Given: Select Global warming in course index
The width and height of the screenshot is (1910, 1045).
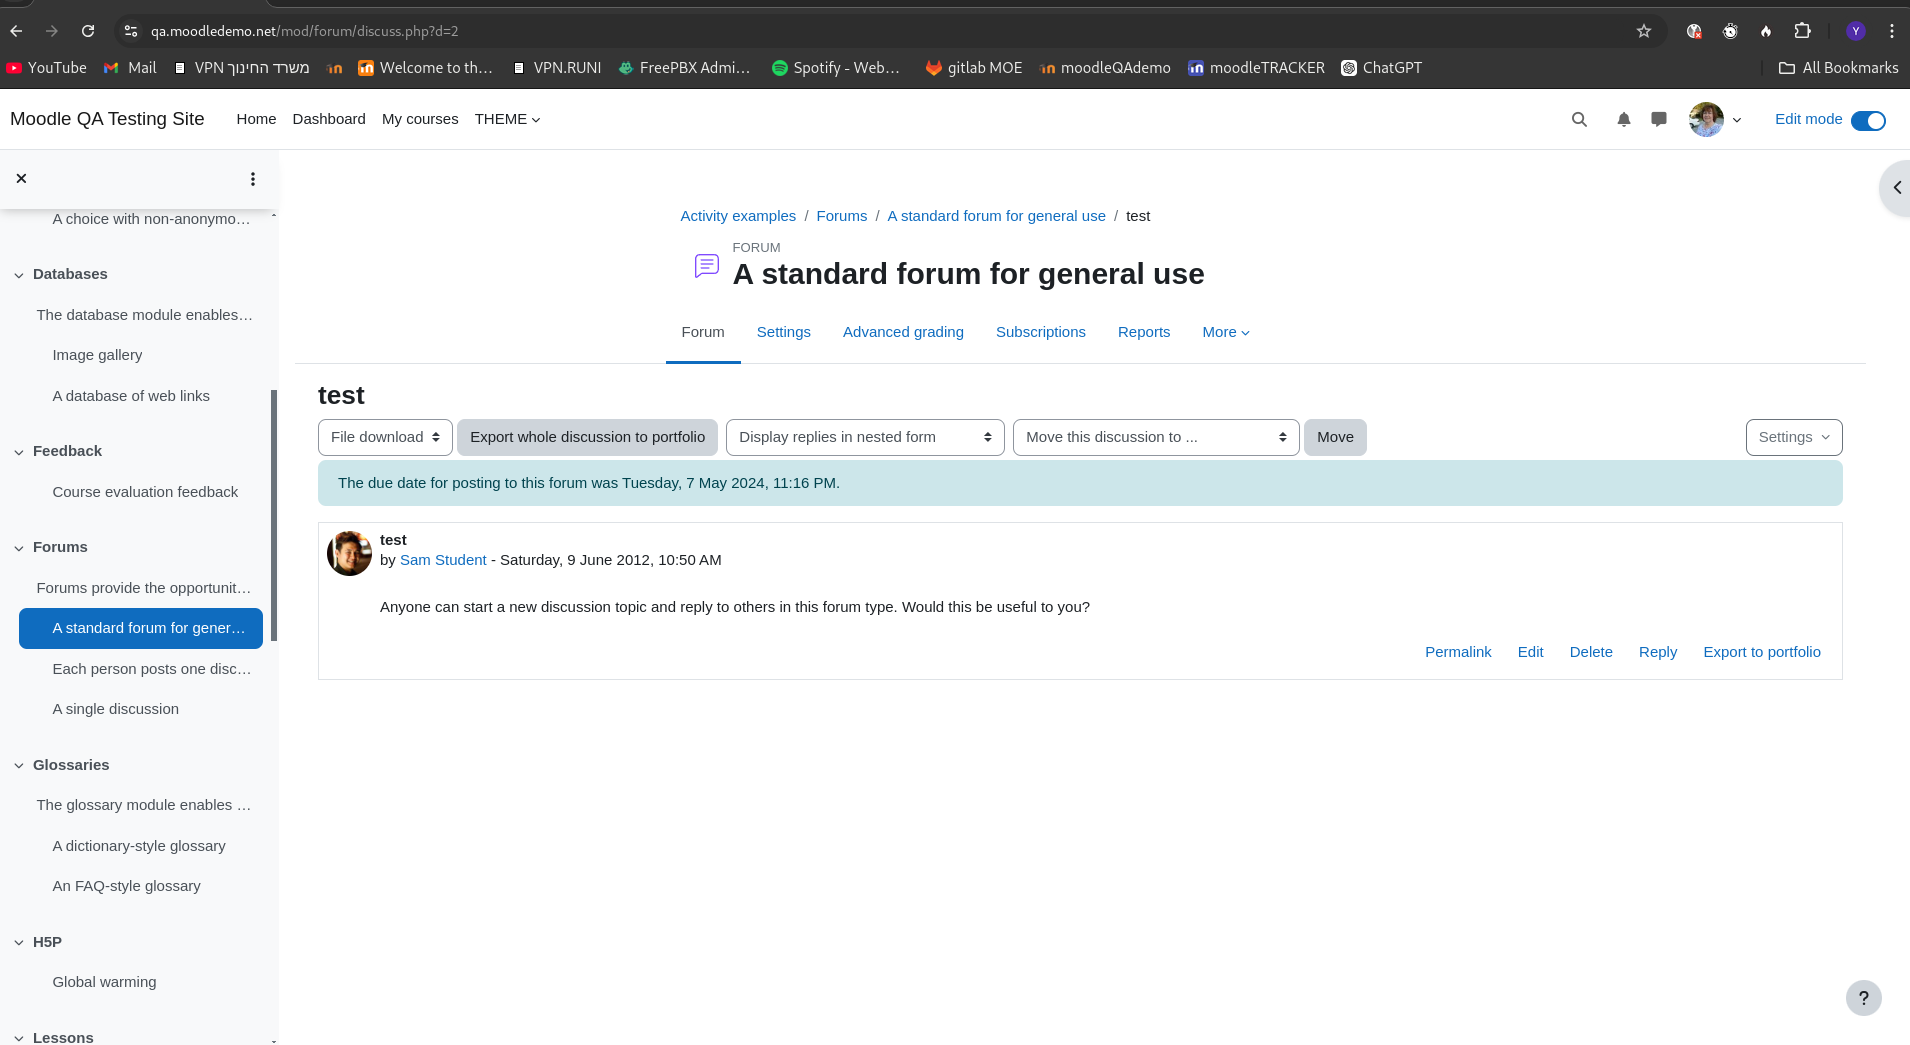Looking at the screenshot, I should click(104, 982).
